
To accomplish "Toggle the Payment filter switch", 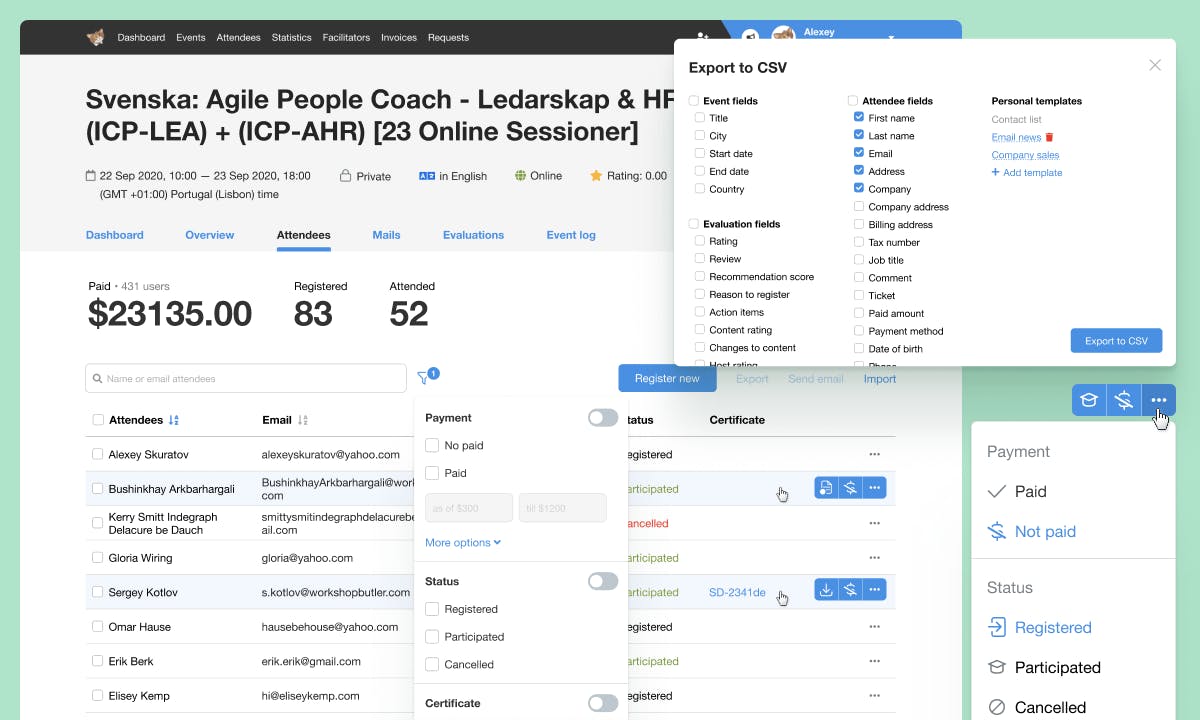I will [603, 418].
